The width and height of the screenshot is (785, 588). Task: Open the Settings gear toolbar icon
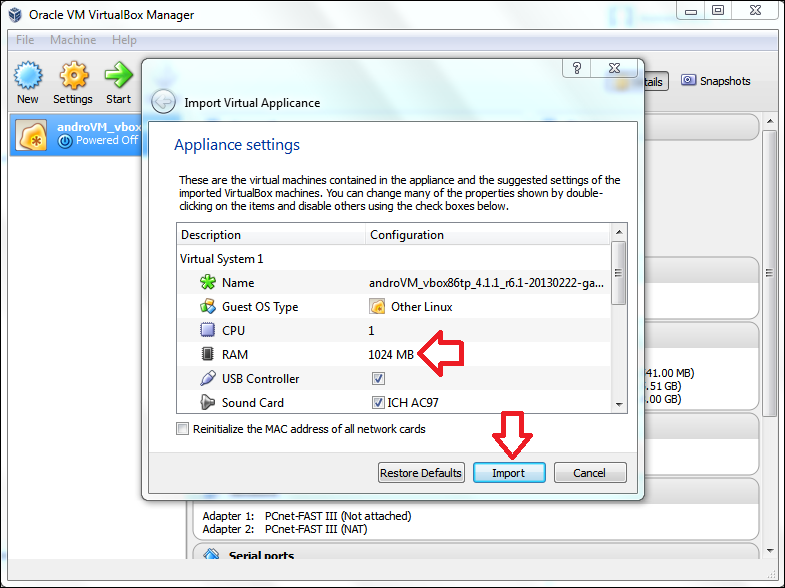pyautogui.click(x=73, y=76)
